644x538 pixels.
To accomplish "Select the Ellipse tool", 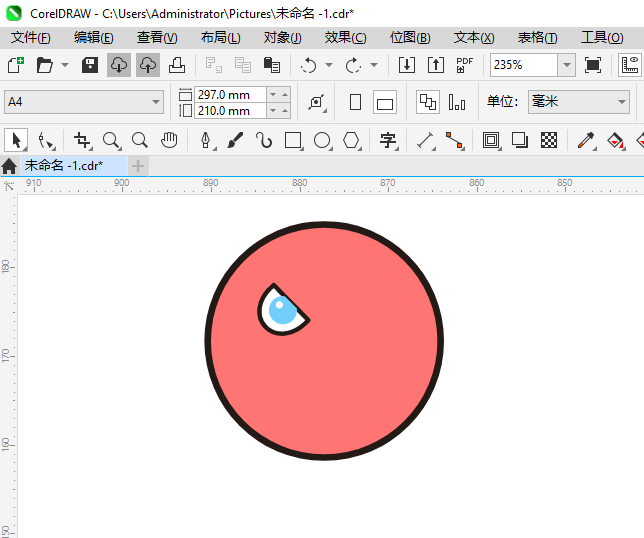I will 322,140.
